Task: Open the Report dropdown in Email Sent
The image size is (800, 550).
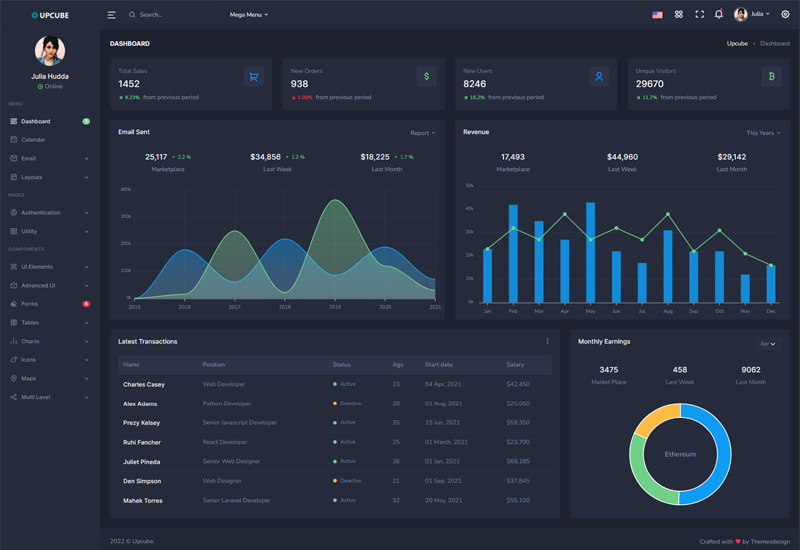Action: pyautogui.click(x=422, y=133)
